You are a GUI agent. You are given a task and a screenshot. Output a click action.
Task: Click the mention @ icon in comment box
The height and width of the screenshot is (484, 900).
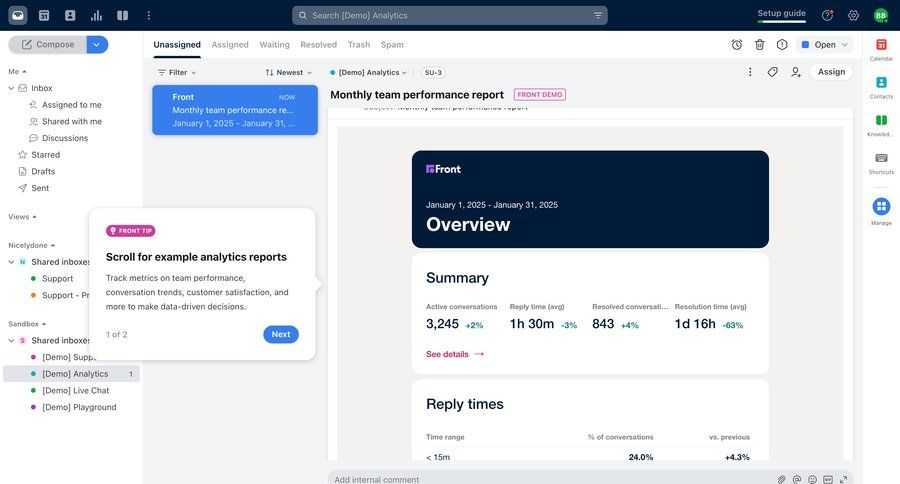(797, 479)
